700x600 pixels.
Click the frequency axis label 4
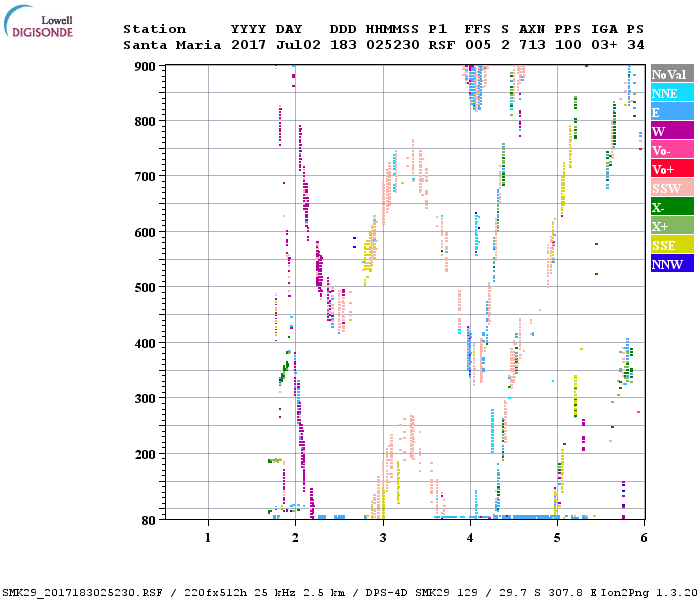tap(470, 538)
